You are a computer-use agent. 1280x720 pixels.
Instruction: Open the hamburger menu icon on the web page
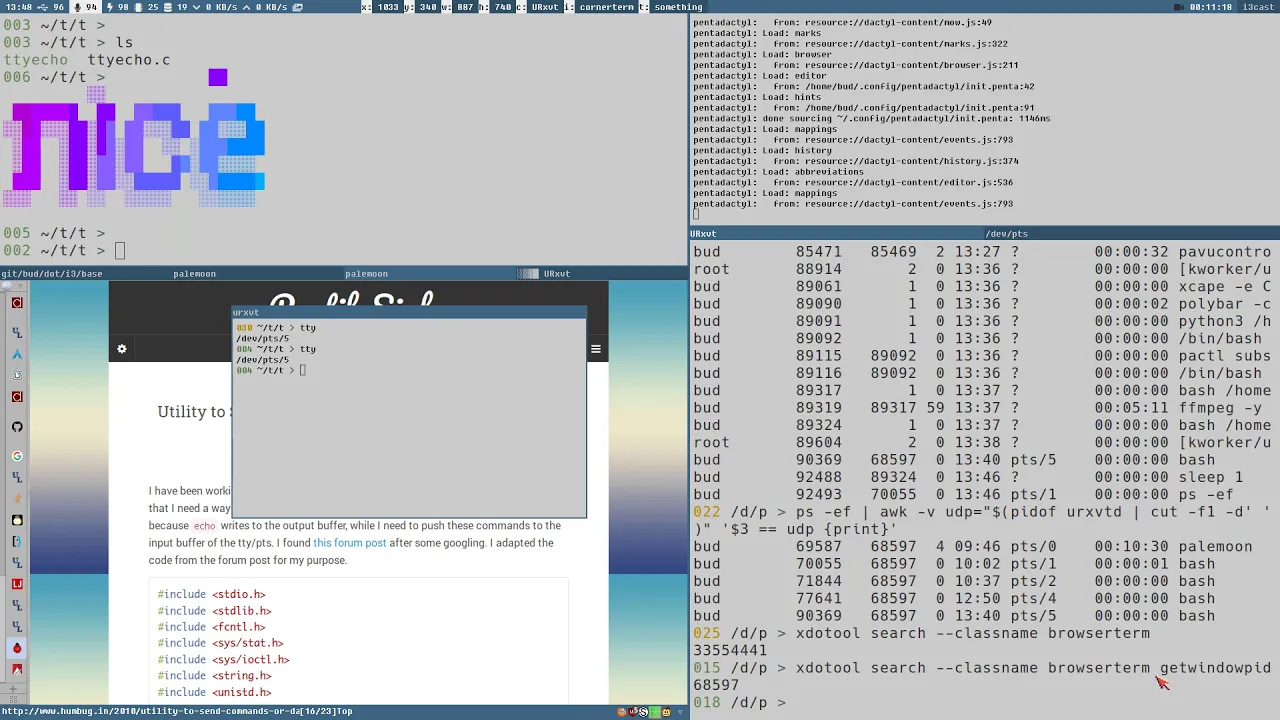[595, 349]
